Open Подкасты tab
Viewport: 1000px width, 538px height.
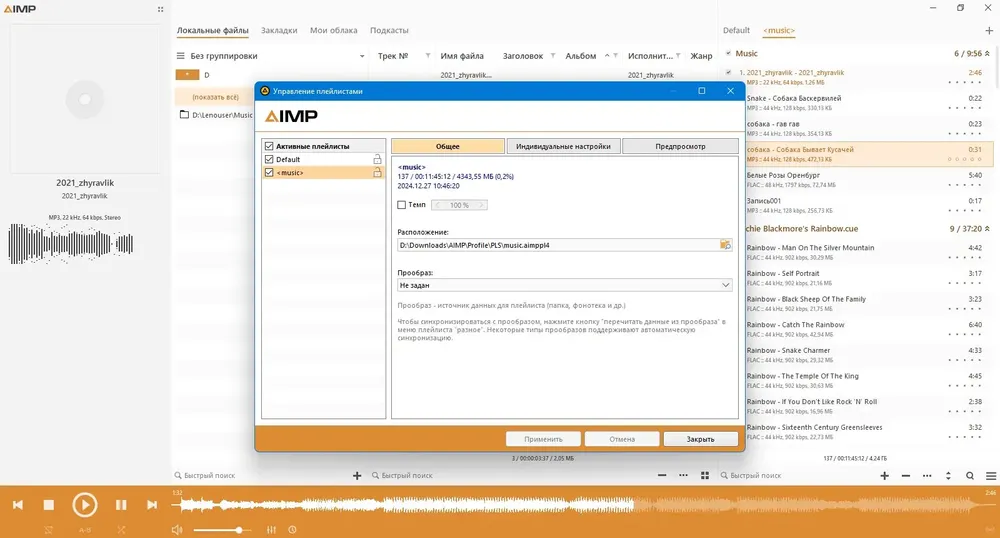click(389, 31)
